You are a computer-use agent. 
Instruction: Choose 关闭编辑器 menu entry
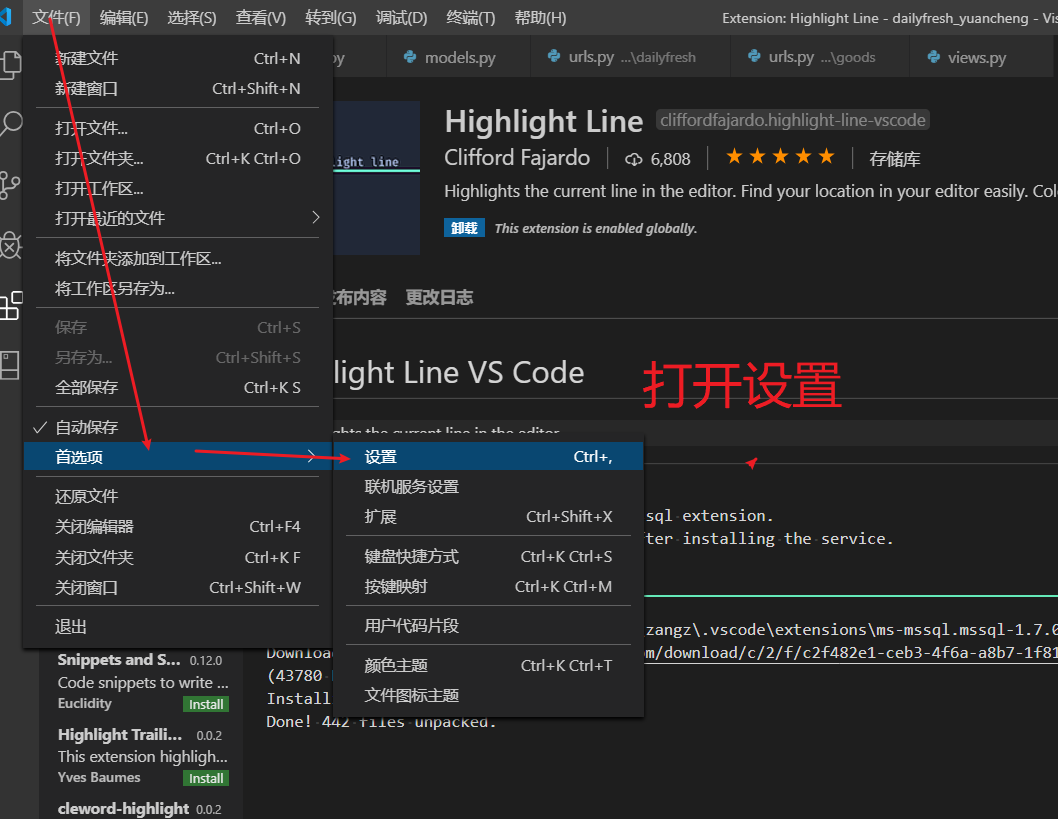pyautogui.click(x=178, y=526)
